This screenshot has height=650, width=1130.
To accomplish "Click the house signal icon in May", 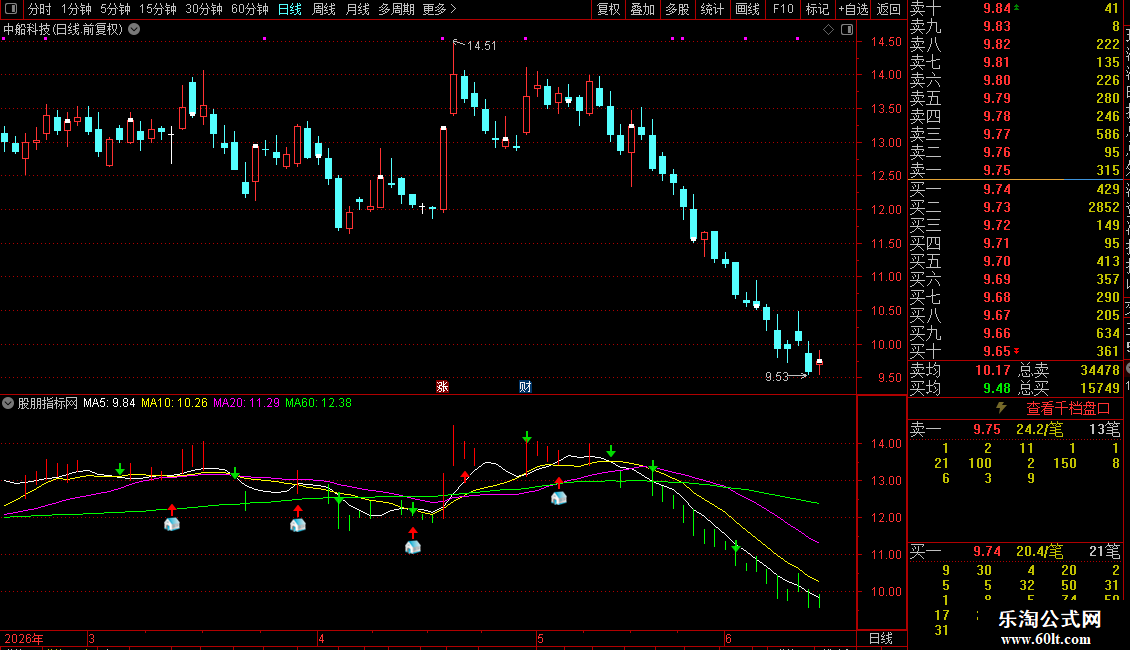I will point(559,497).
